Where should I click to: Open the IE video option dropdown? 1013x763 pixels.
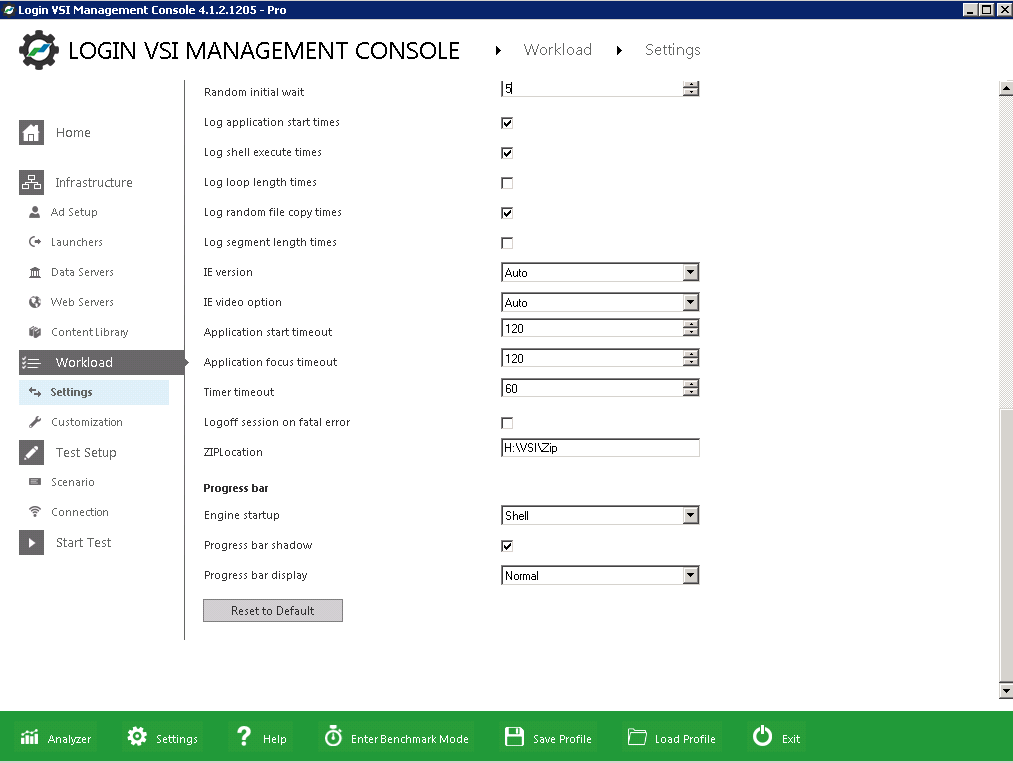(691, 302)
